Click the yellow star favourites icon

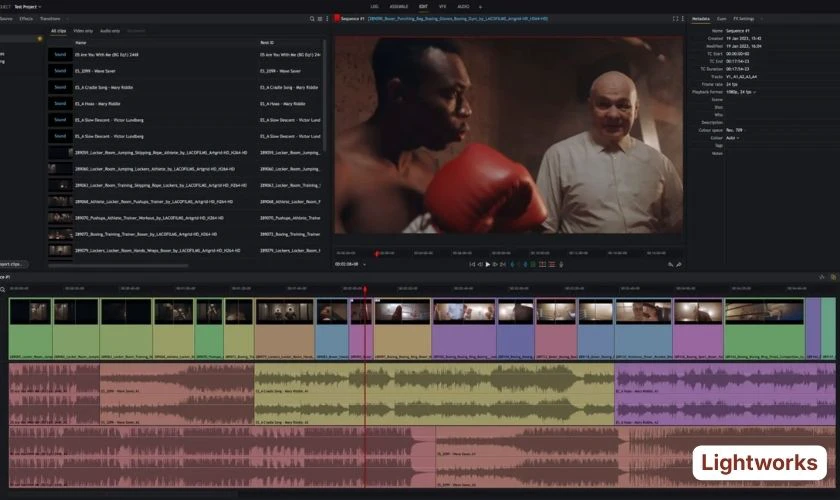[40, 39]
